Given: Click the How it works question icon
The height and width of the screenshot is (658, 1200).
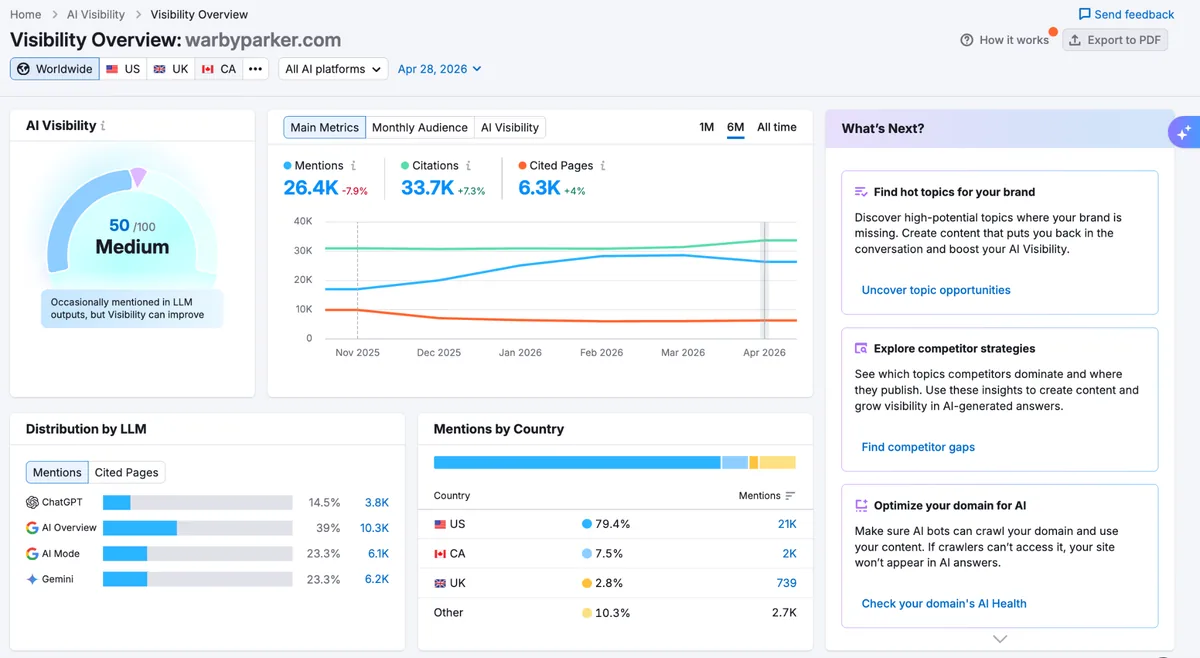Looking at the screenshot, I should (x=967, y=40).
